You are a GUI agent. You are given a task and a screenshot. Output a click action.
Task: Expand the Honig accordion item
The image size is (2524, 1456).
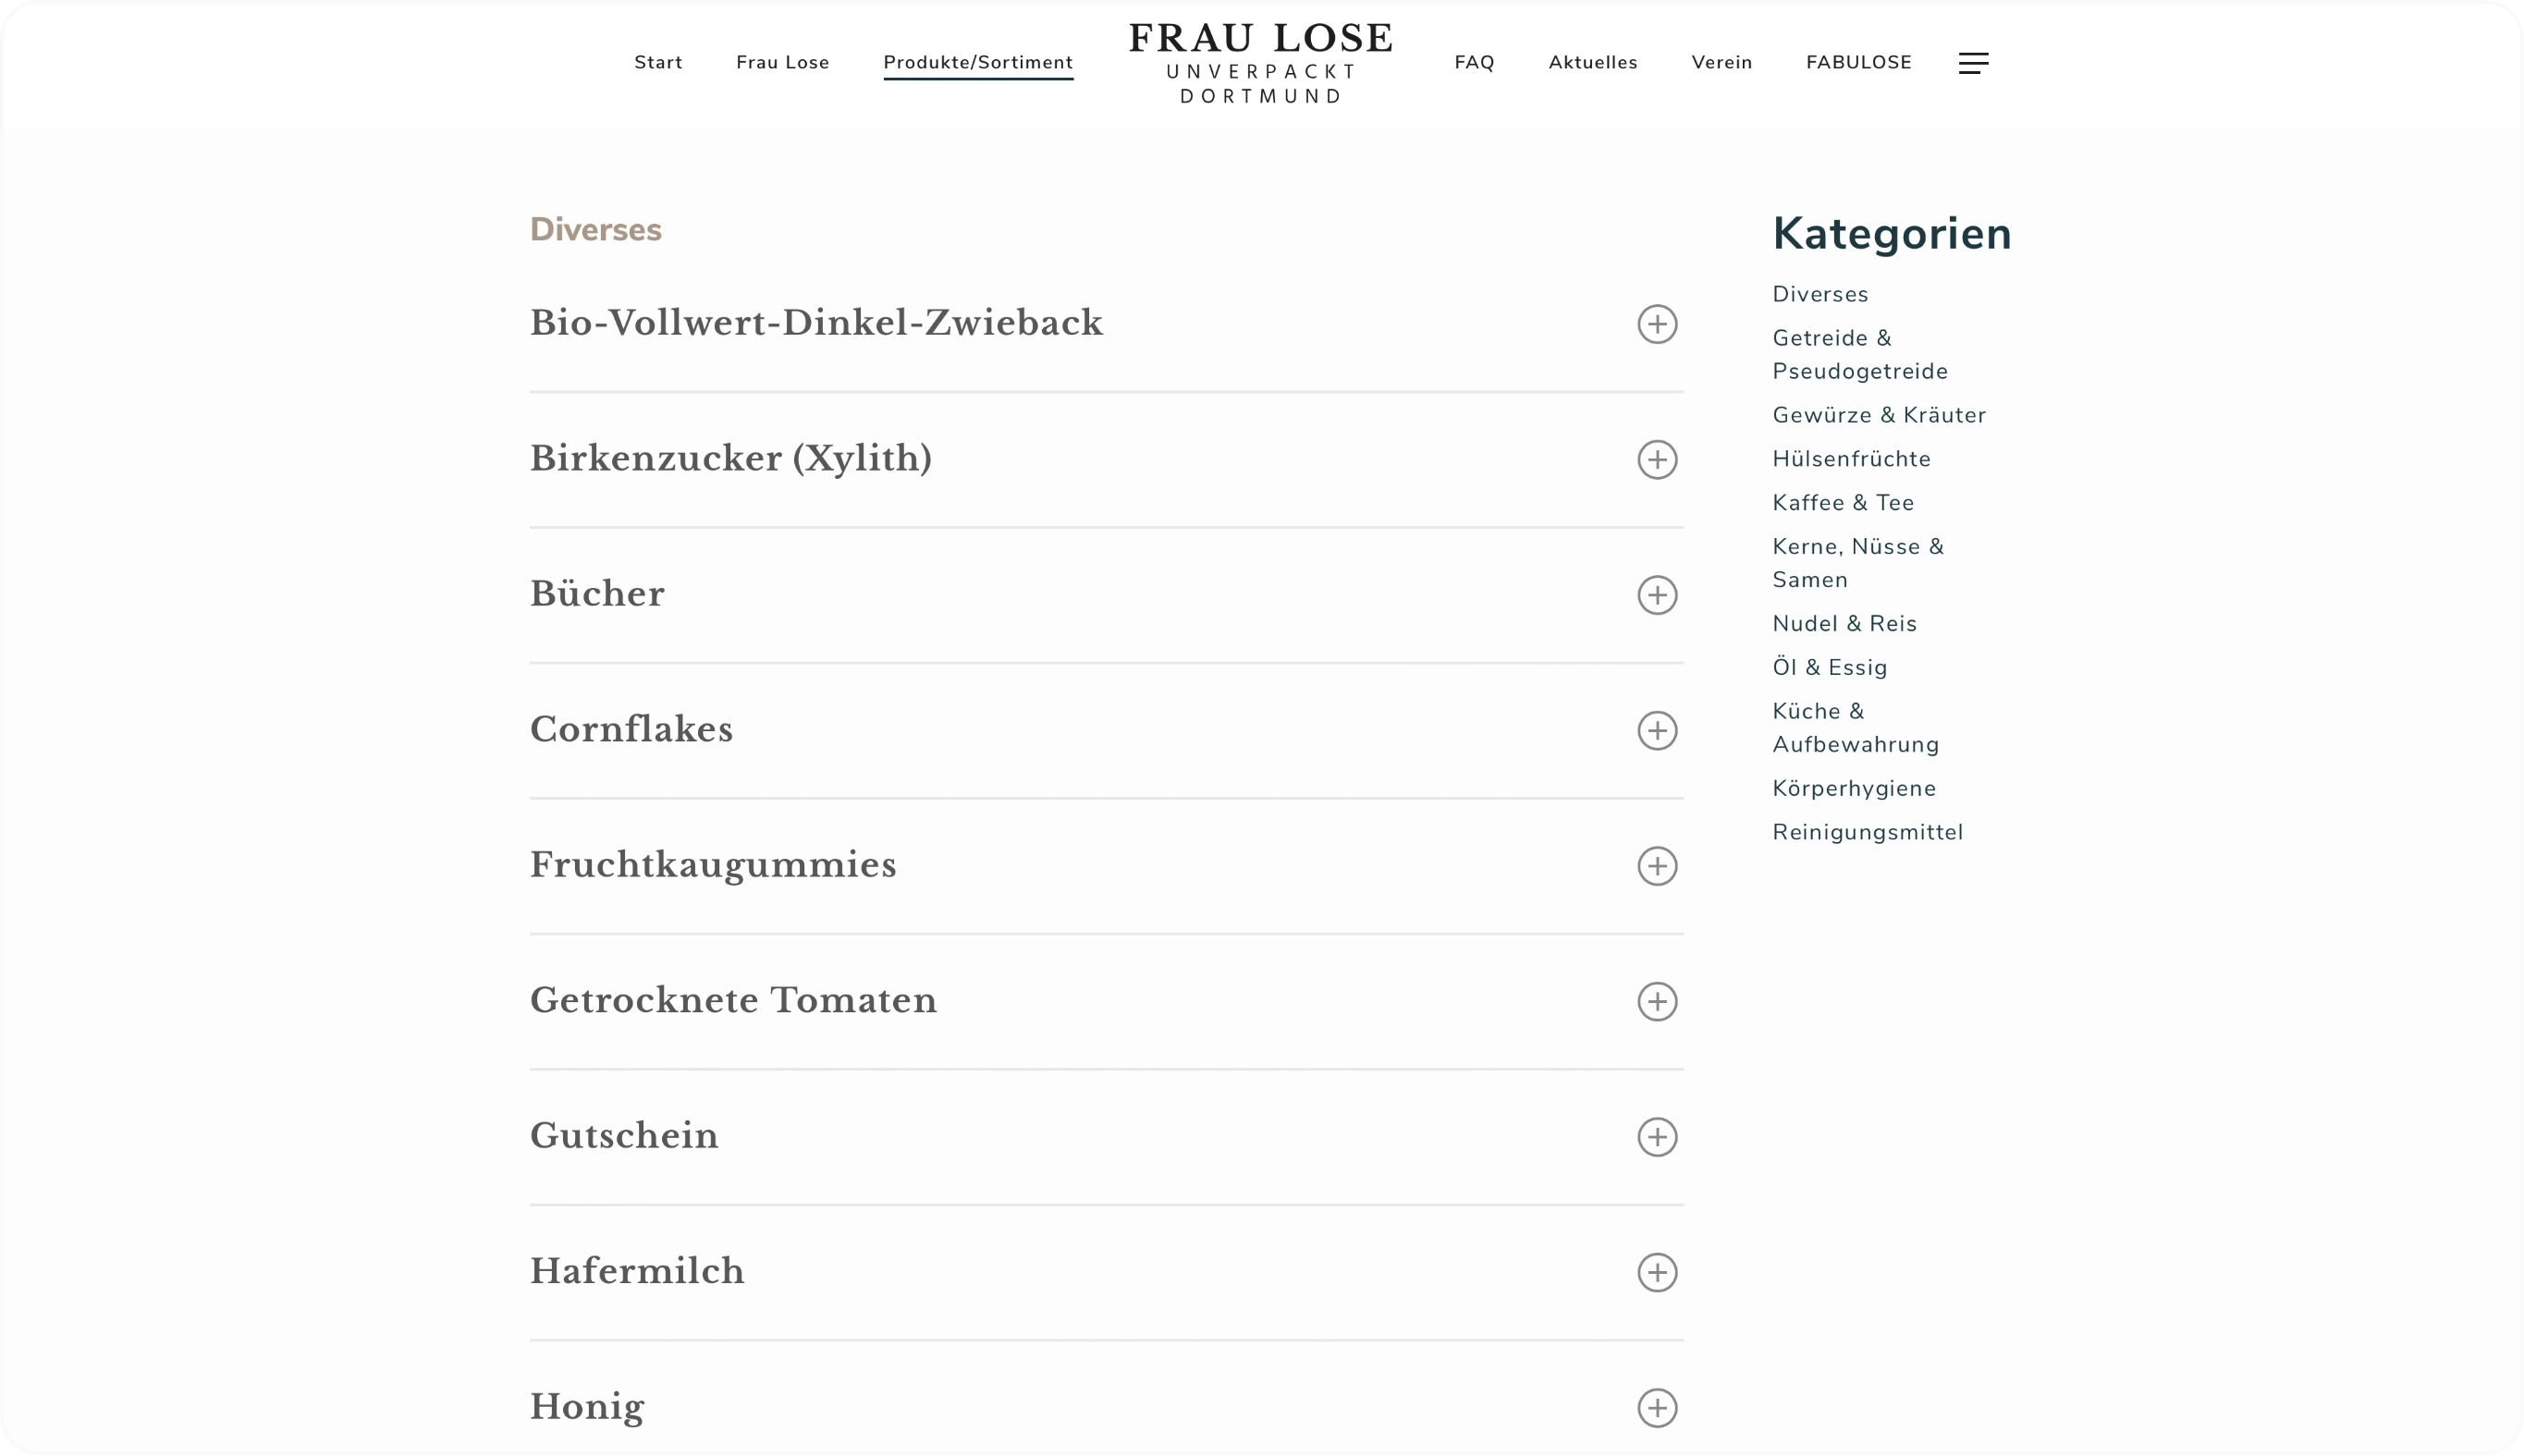point(1657,1408)
